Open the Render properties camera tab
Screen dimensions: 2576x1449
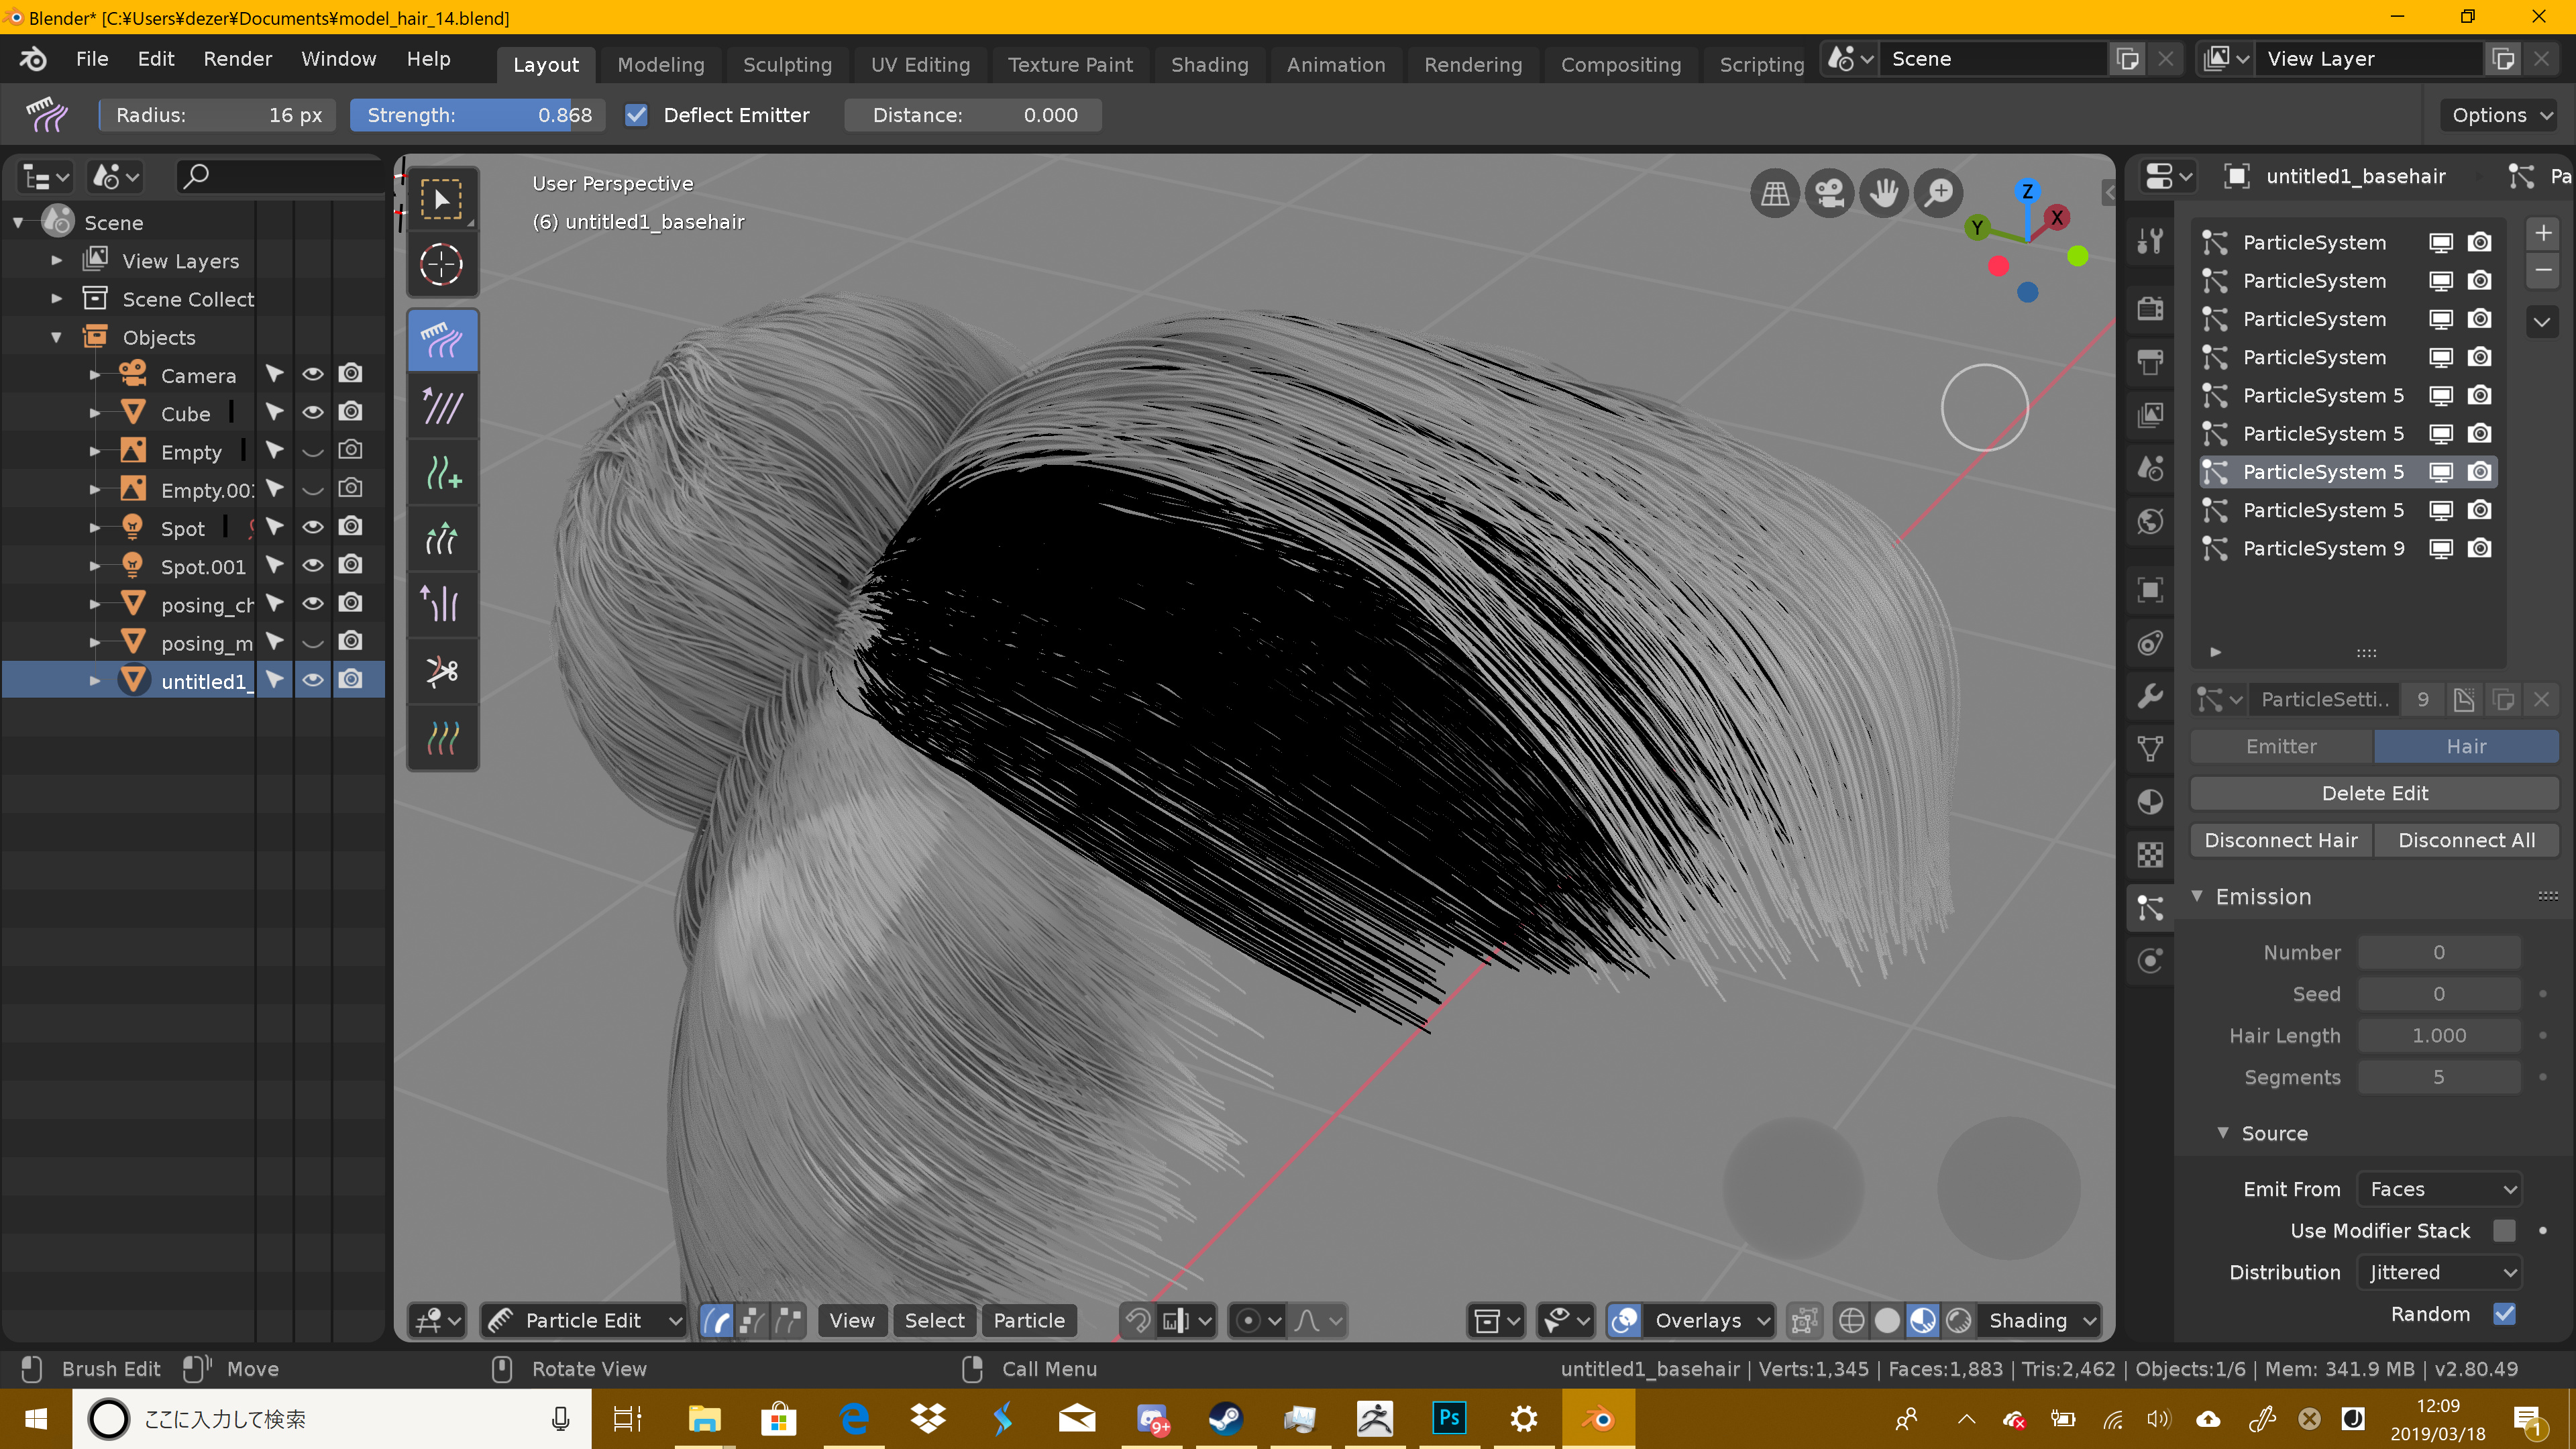2150,308
